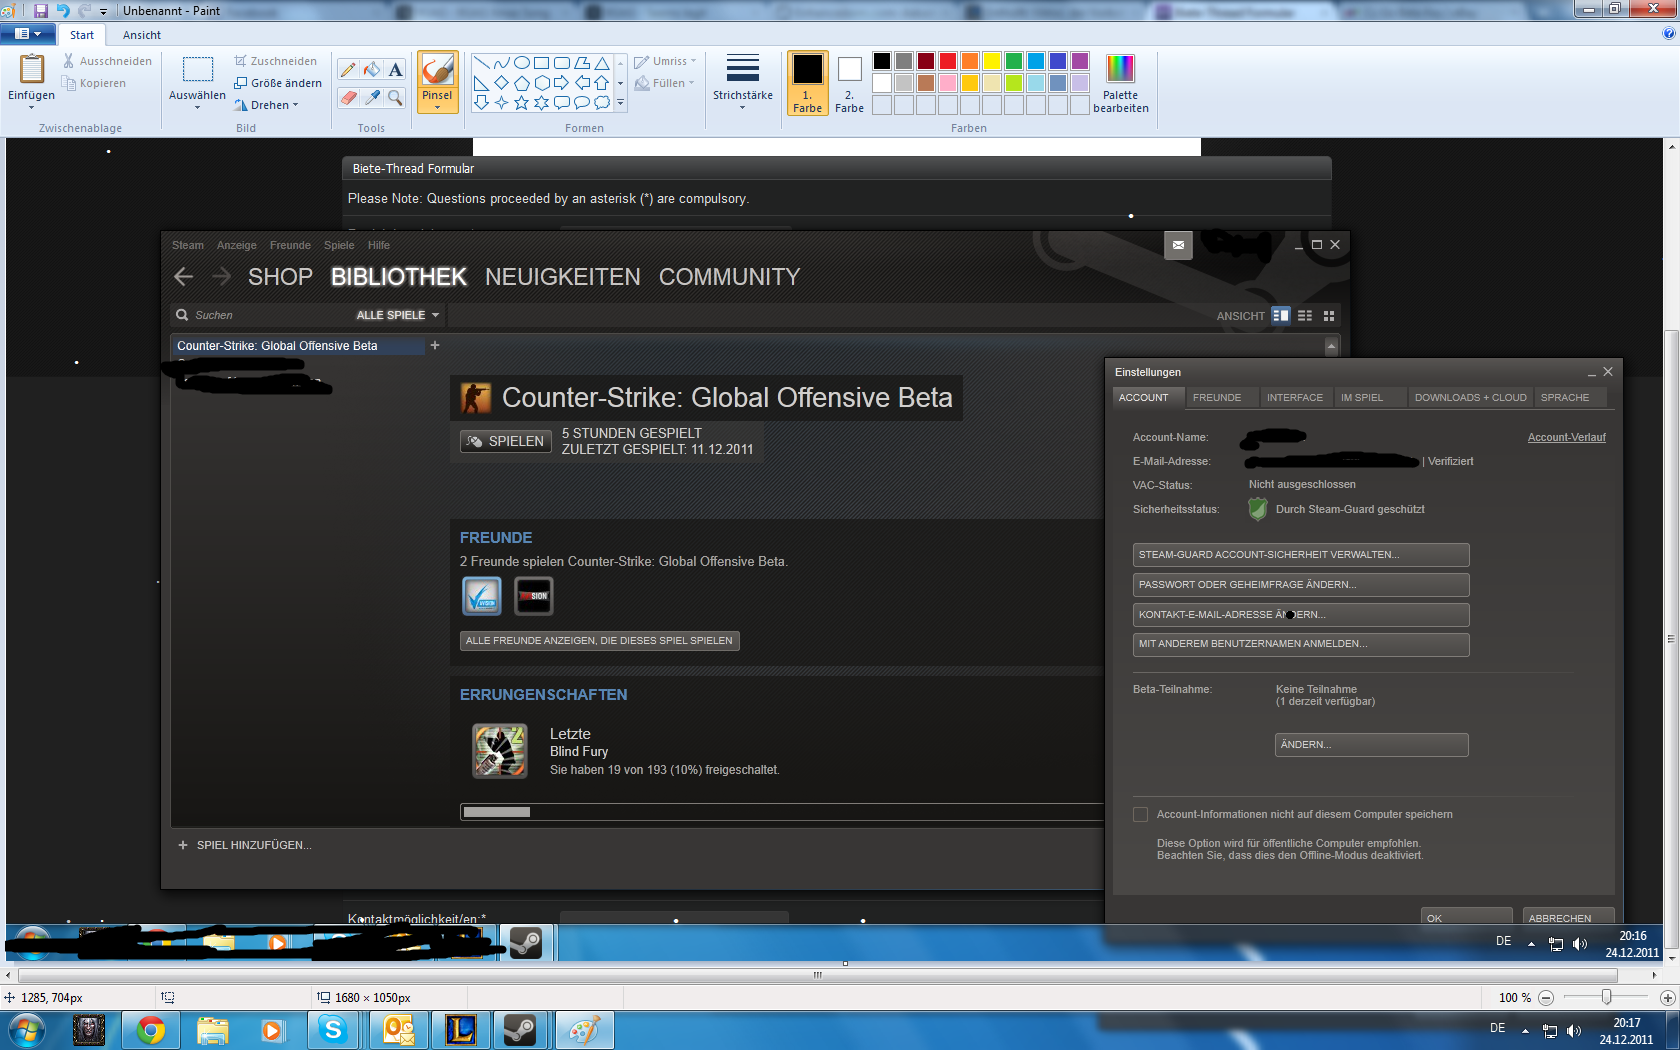The width and height of the screenshot is (1680, 1050).
Task: Click the volume speaker tray icon
Action: click(1574, 1031)
